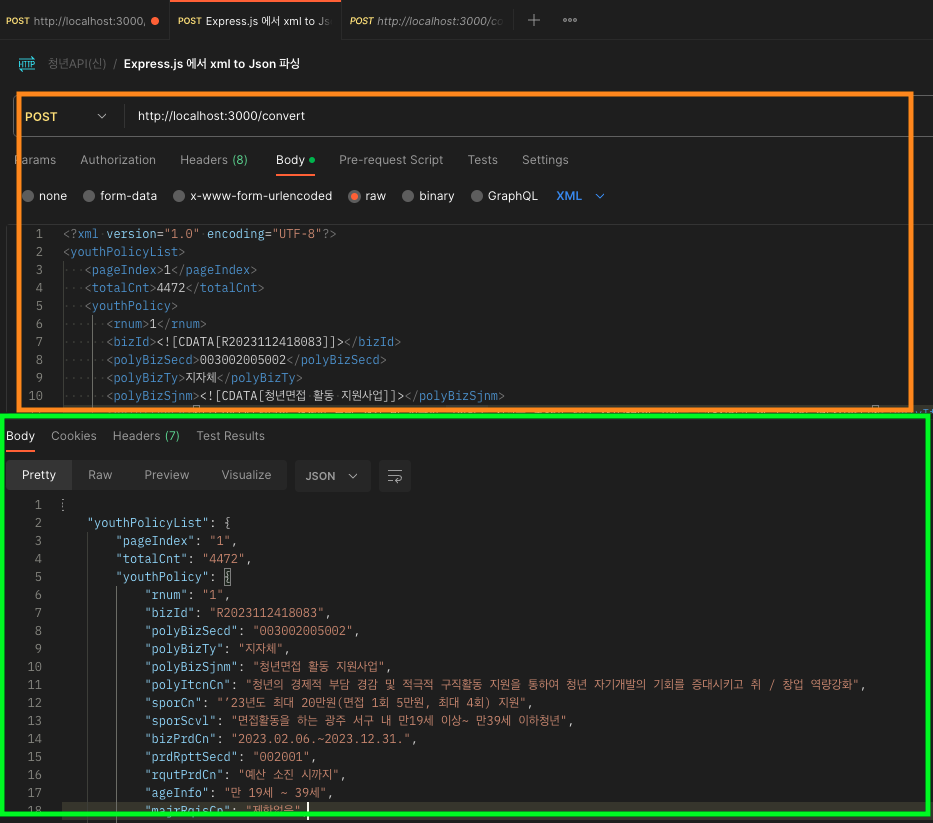This screenshot has width=933, height=823.
Task: Click the "sporCn" response JSON line
Action: (339, 703)
